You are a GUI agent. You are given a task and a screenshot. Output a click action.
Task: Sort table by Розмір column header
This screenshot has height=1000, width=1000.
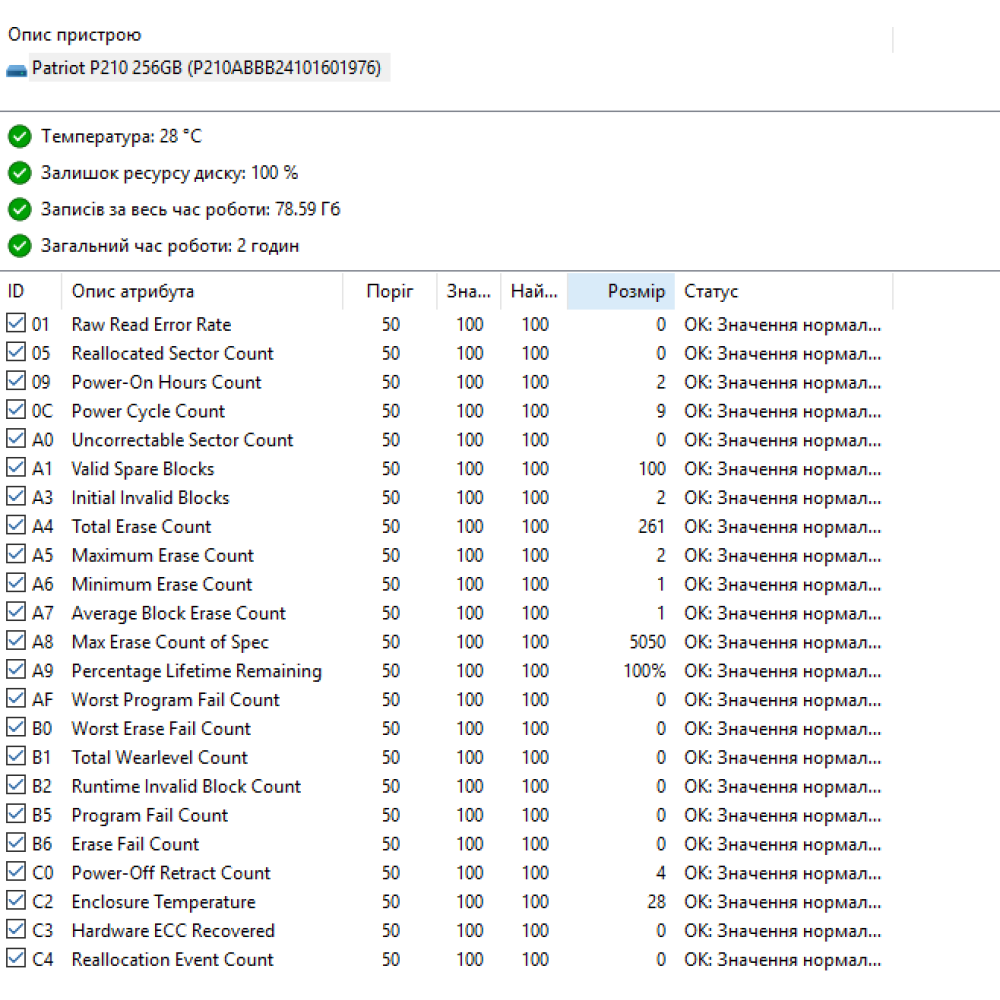[x=621, y=291]
